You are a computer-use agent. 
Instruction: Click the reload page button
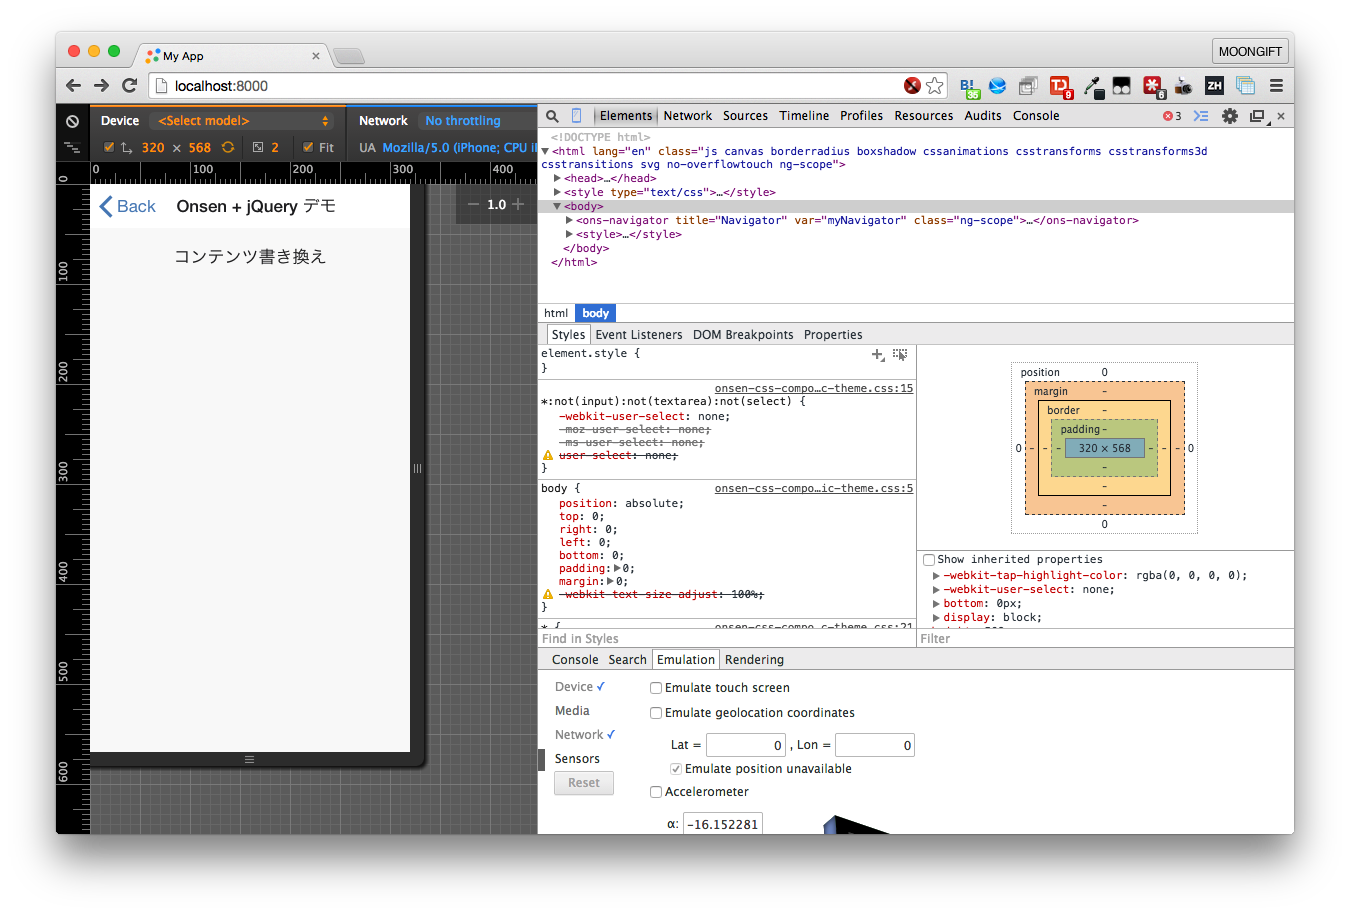pos(129,86)
